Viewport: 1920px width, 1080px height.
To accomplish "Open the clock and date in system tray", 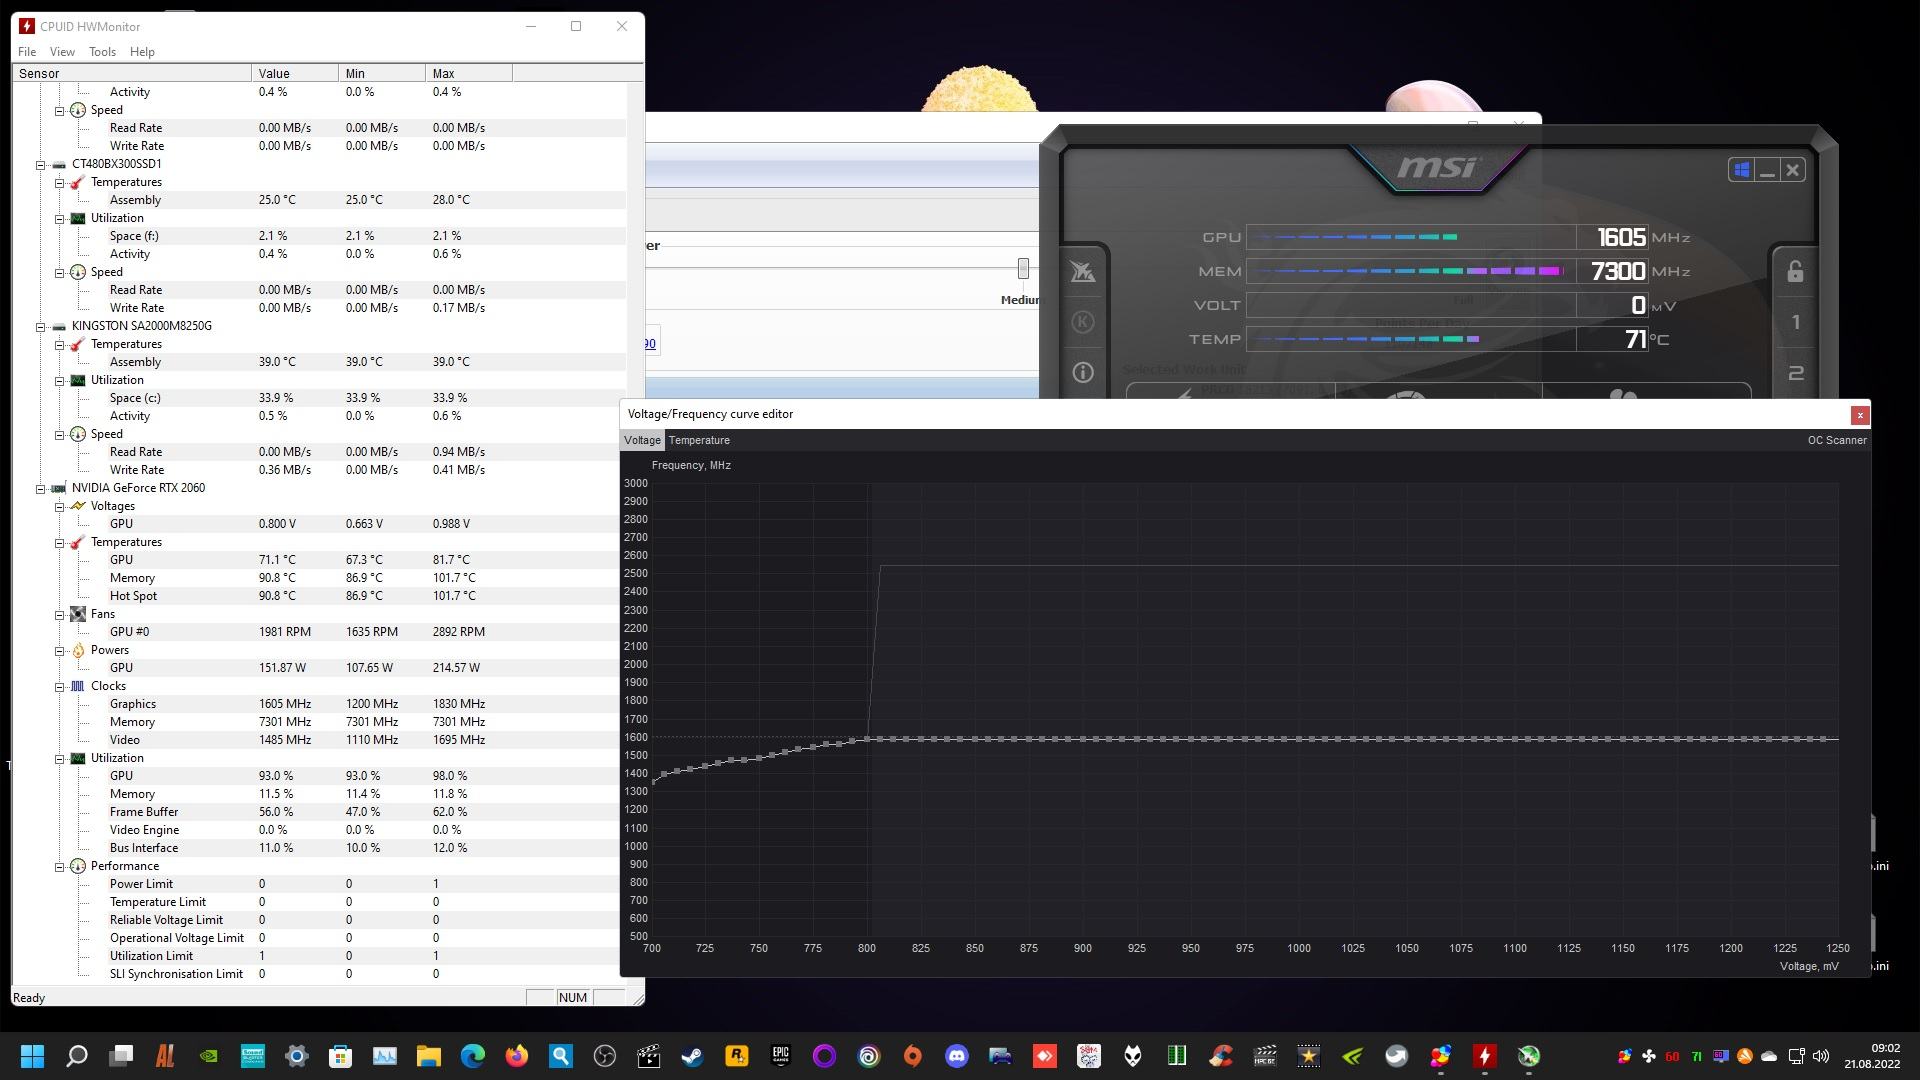I will 1873,1056.
